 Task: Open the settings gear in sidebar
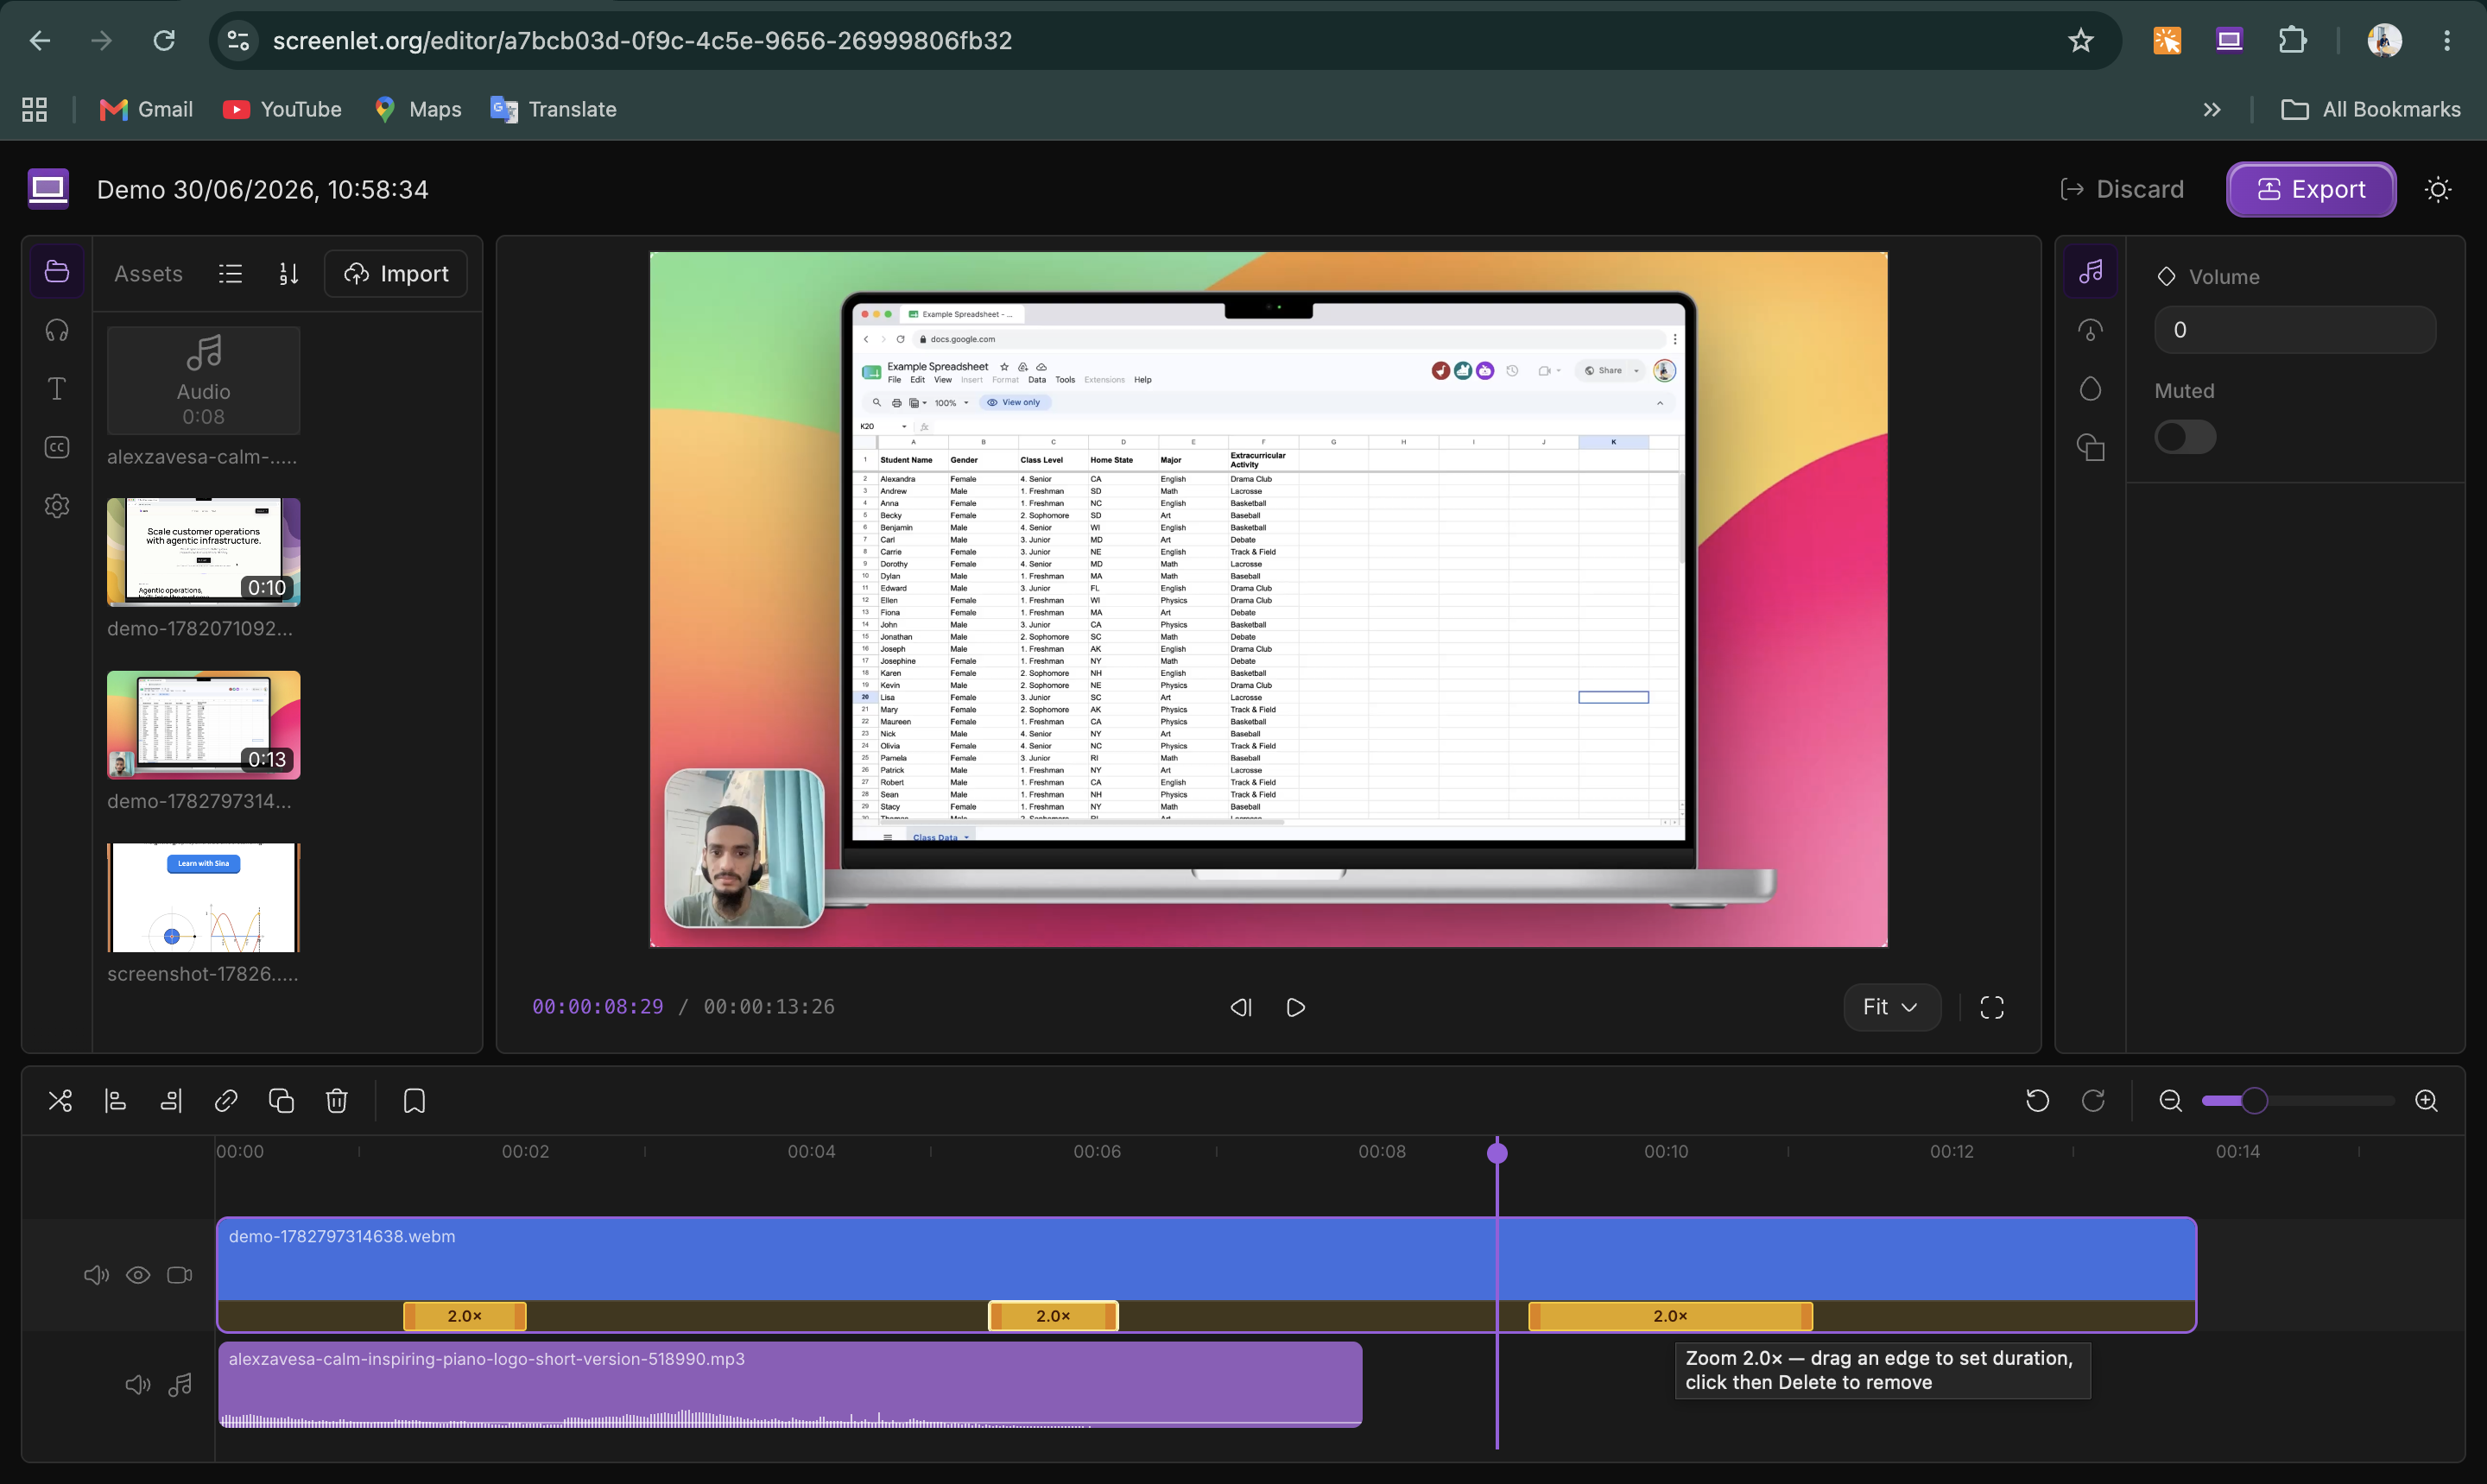57,506
